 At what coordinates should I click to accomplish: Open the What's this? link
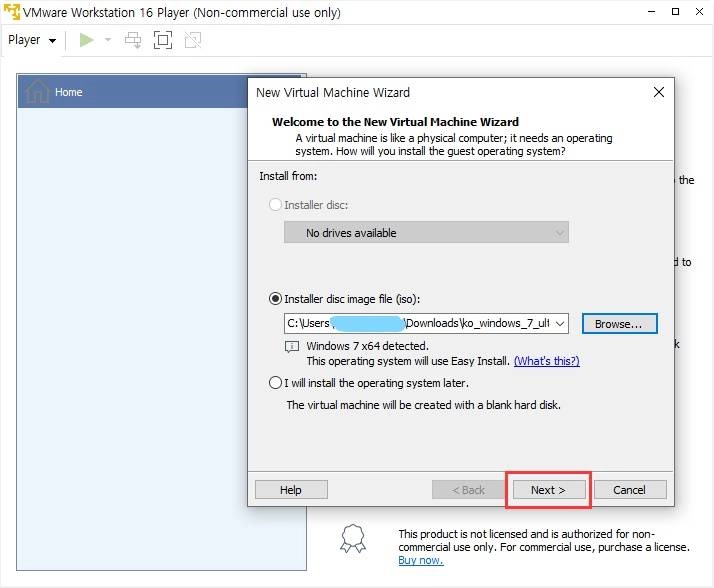coord(546,361)
